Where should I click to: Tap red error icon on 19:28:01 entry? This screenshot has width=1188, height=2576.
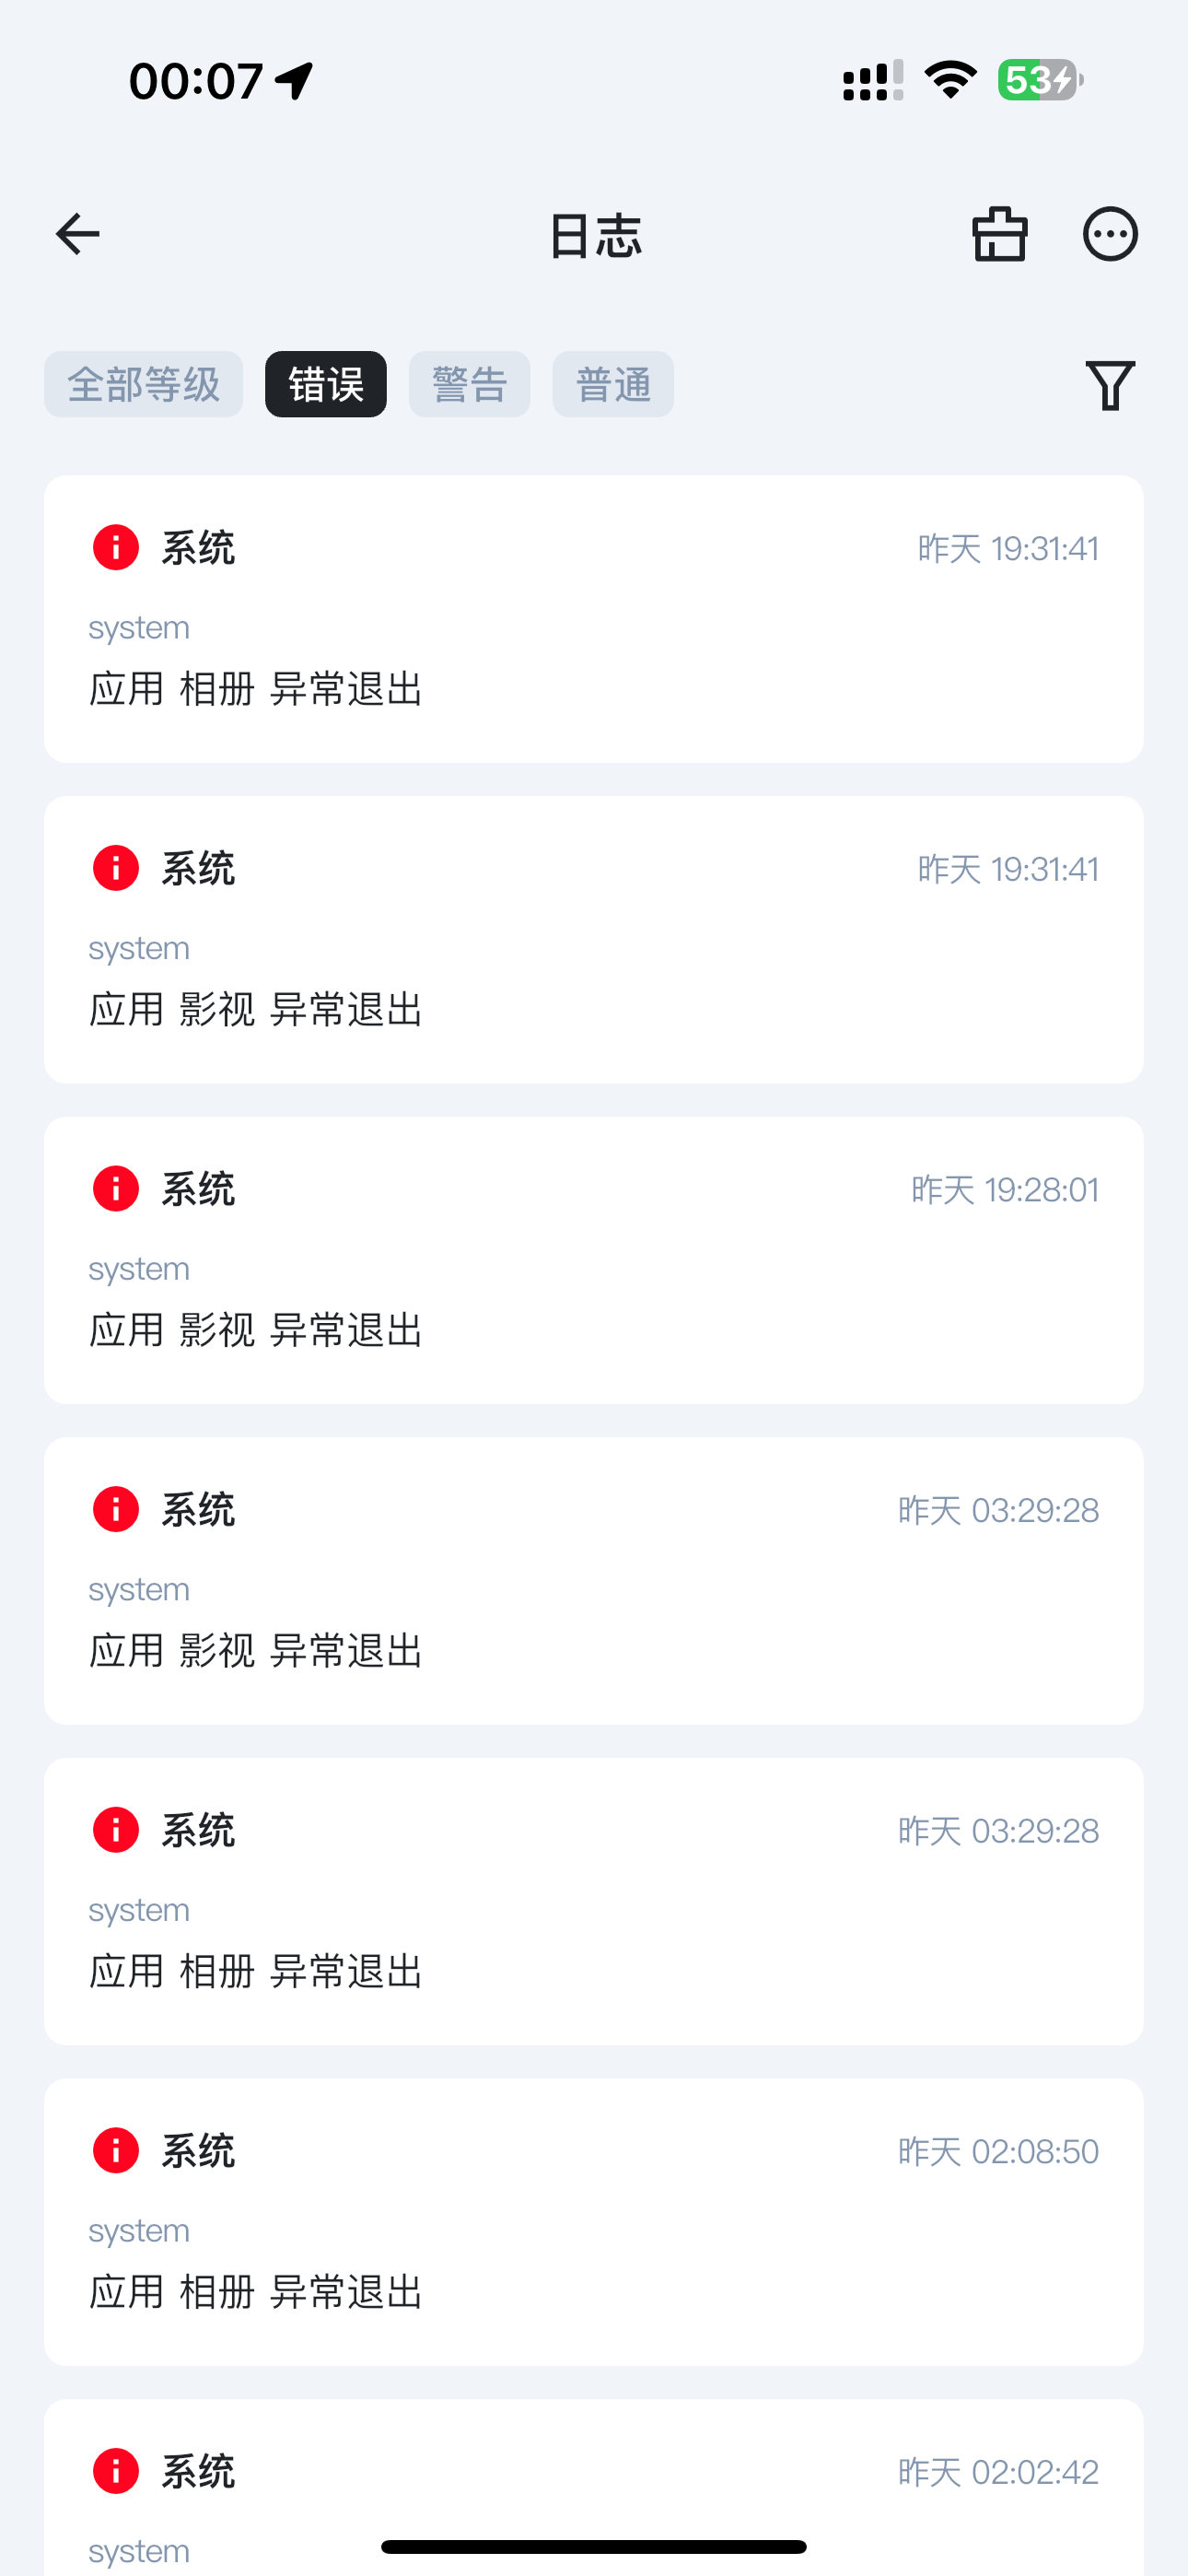(x=116, y=1189)
